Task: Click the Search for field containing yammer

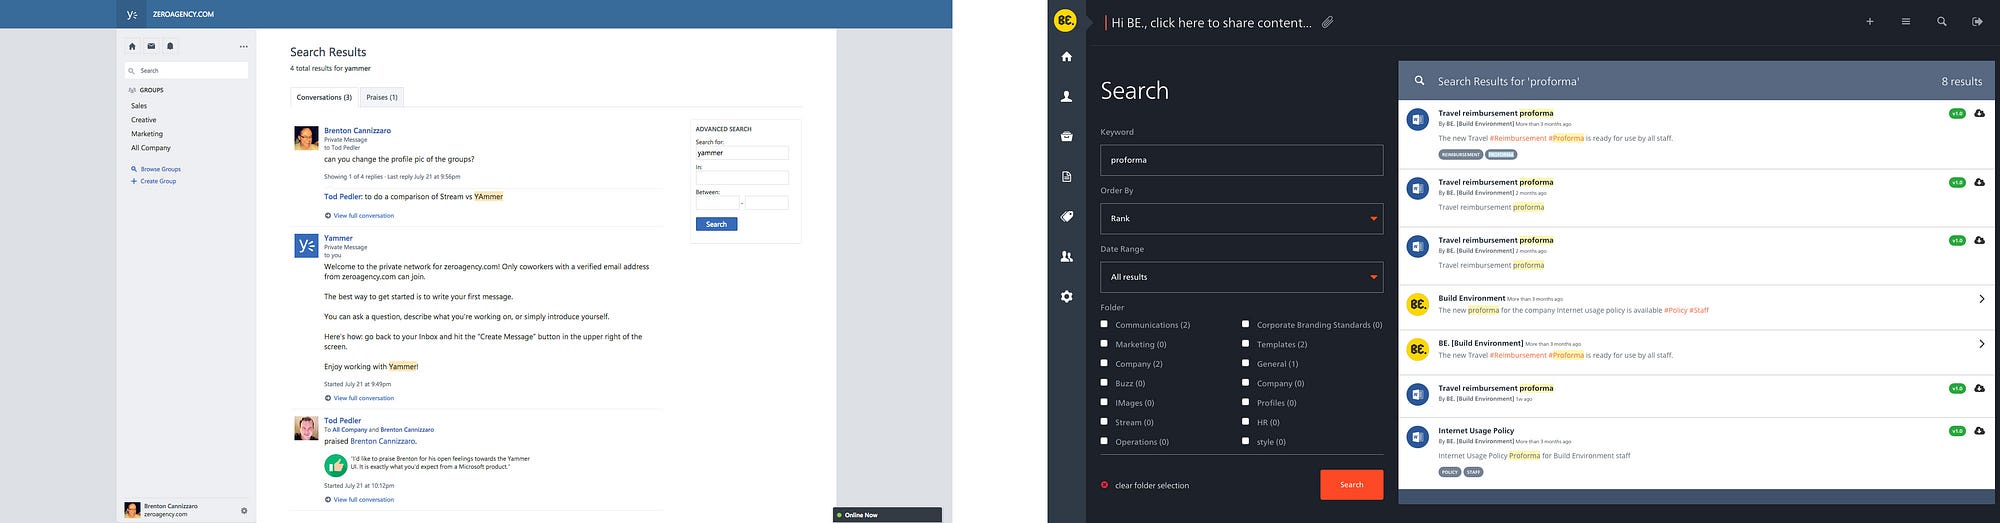Action: pos(742,153)
